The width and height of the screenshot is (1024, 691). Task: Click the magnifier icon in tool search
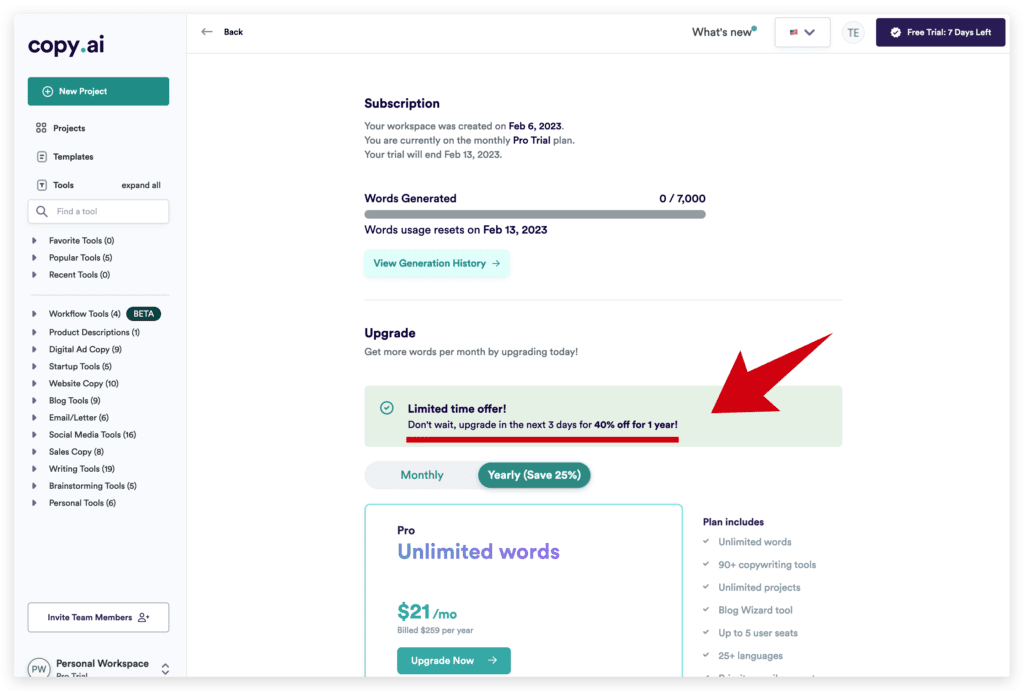coord(41,211)
